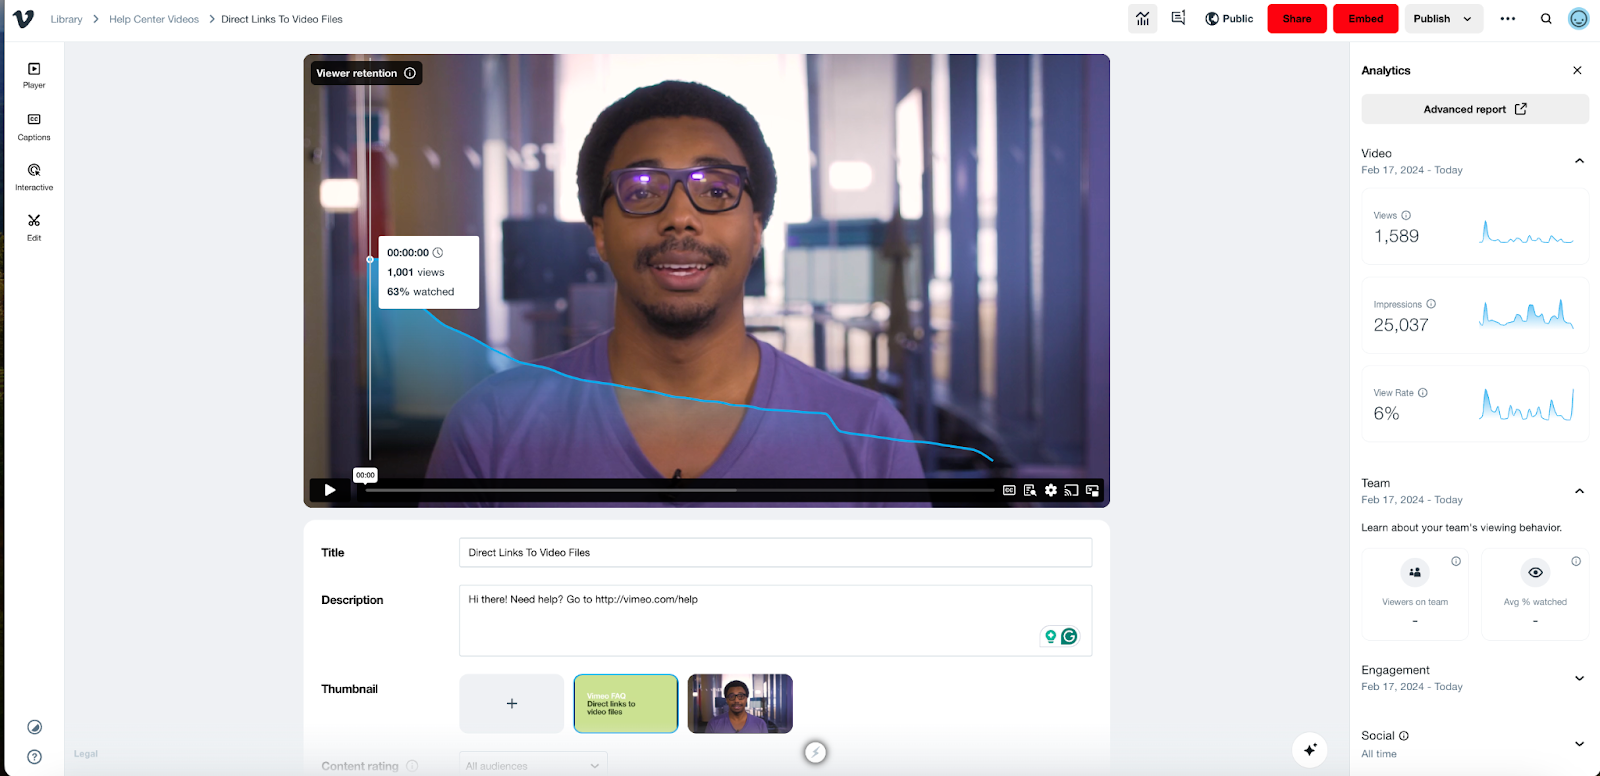Image resolution: width=1600 pixels, height=776 pixels.
Task: Go to Library in the breadcrumb
Action: (66, 19)
